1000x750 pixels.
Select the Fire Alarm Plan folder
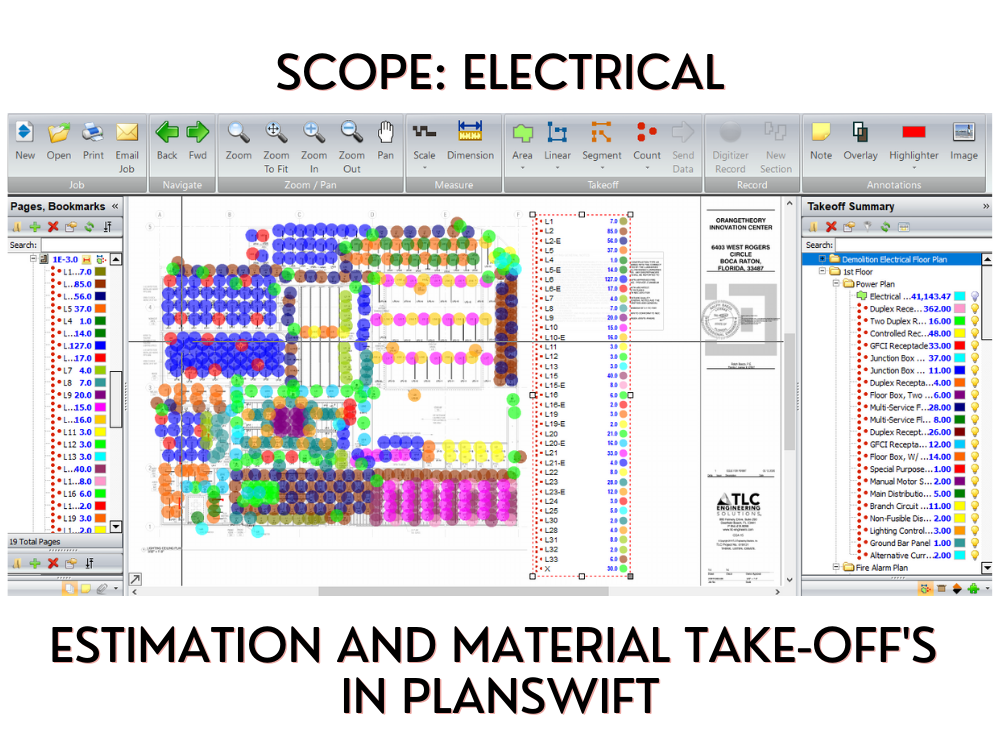pos(881,568)
